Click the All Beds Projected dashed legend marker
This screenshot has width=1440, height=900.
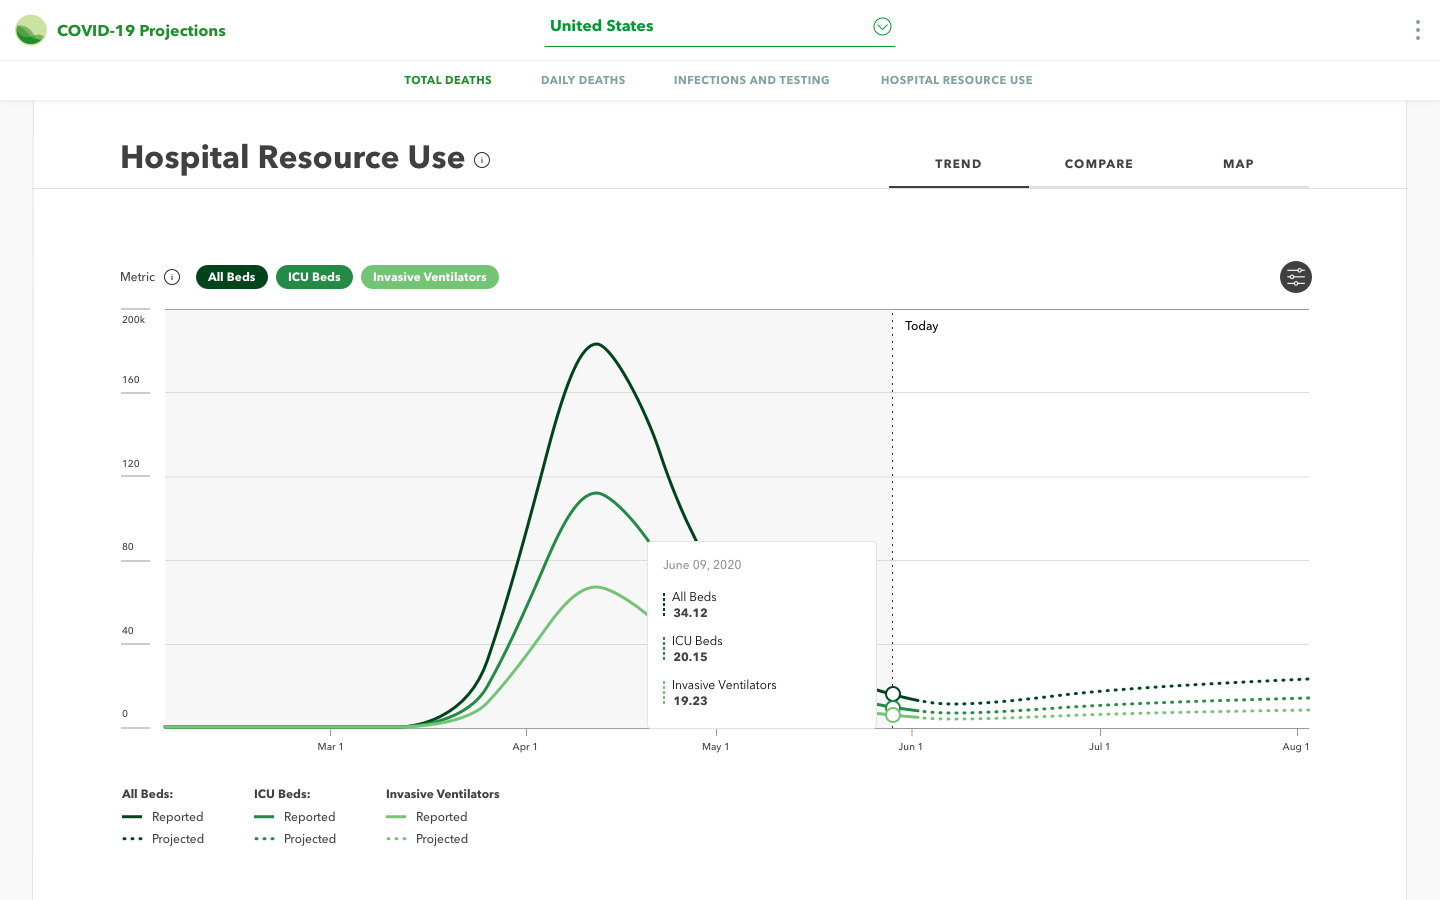[x=134, y=838]
